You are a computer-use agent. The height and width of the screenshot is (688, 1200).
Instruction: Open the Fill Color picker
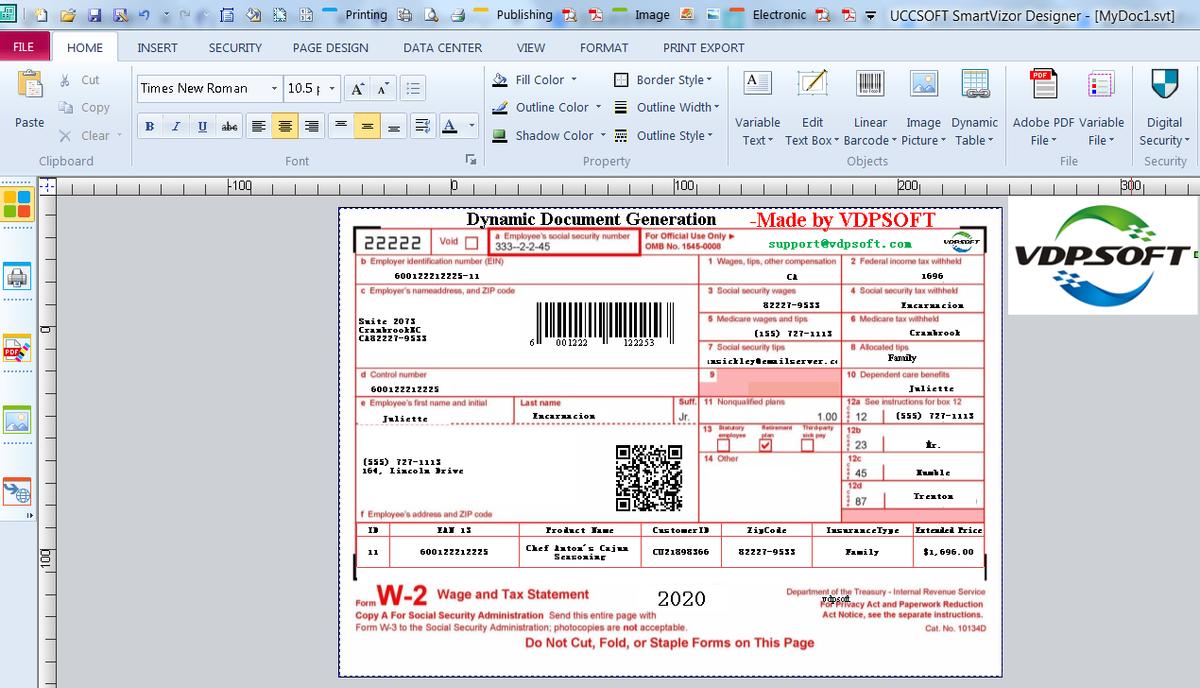pos(540,80)
